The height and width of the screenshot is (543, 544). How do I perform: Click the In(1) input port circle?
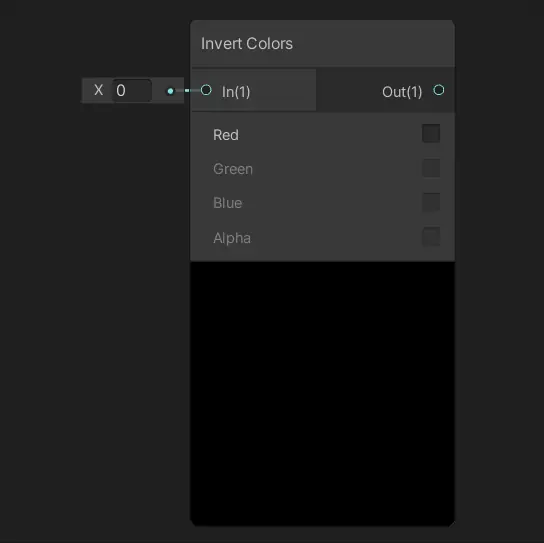206,90
